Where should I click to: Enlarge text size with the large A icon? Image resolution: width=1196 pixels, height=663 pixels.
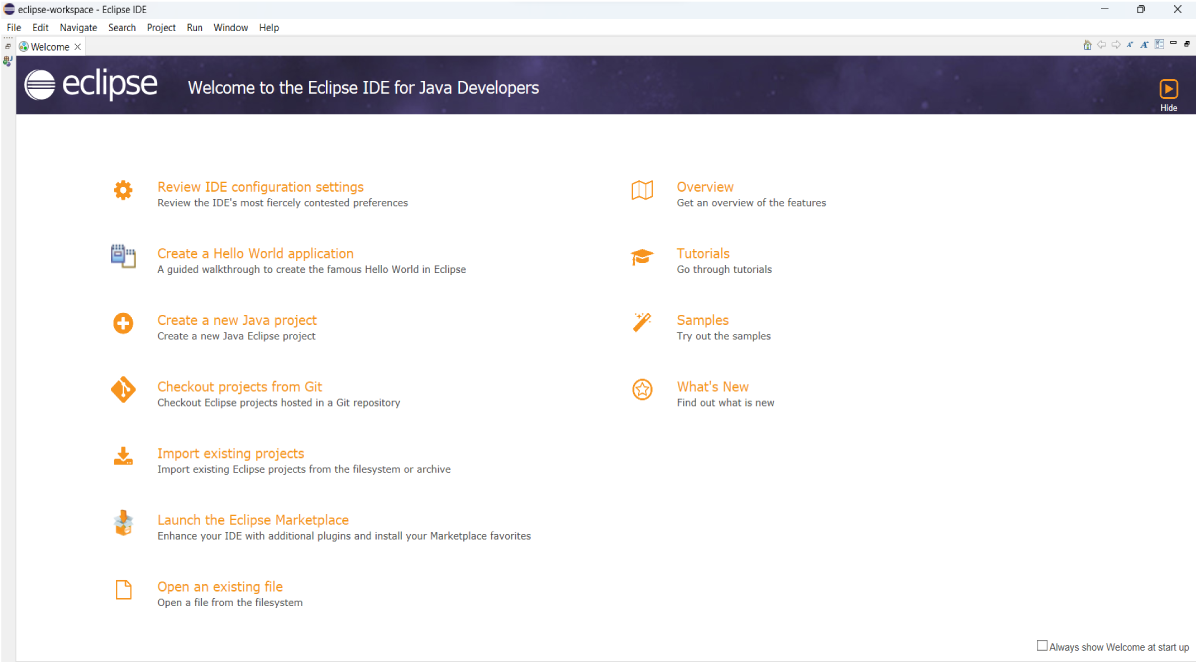[x=1145, y=44]
